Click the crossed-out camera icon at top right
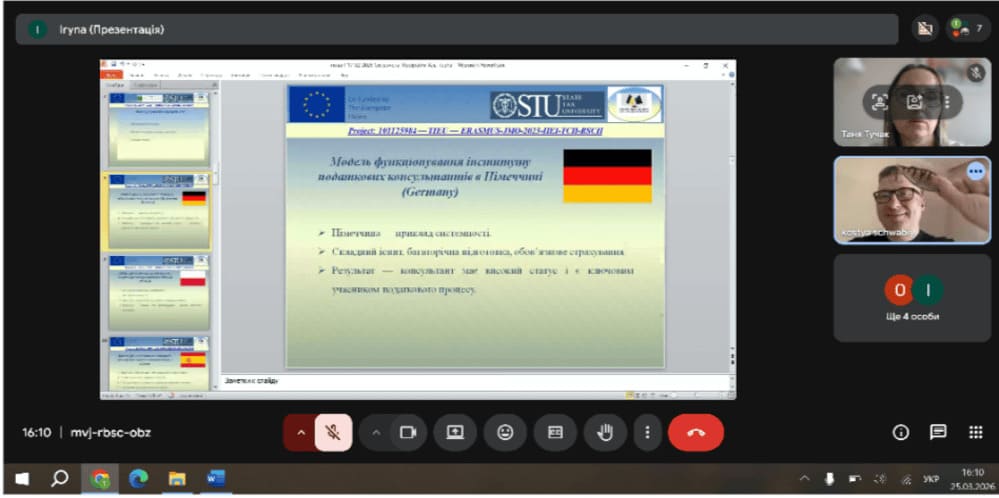999x498 pixels. [x=924, y=29]
